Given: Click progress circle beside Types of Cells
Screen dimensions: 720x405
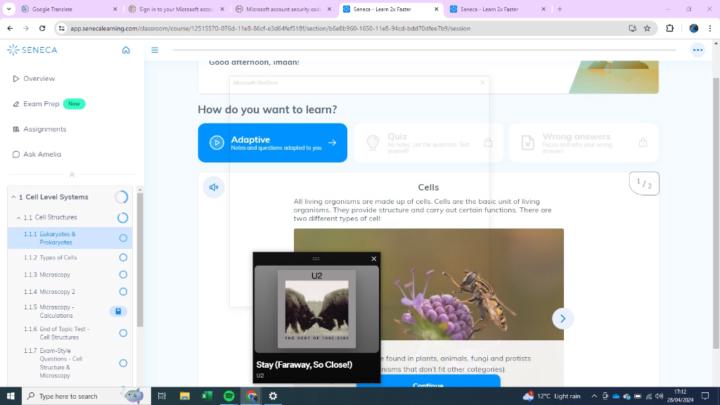Looking at the screenshot, I should point(123,258).
